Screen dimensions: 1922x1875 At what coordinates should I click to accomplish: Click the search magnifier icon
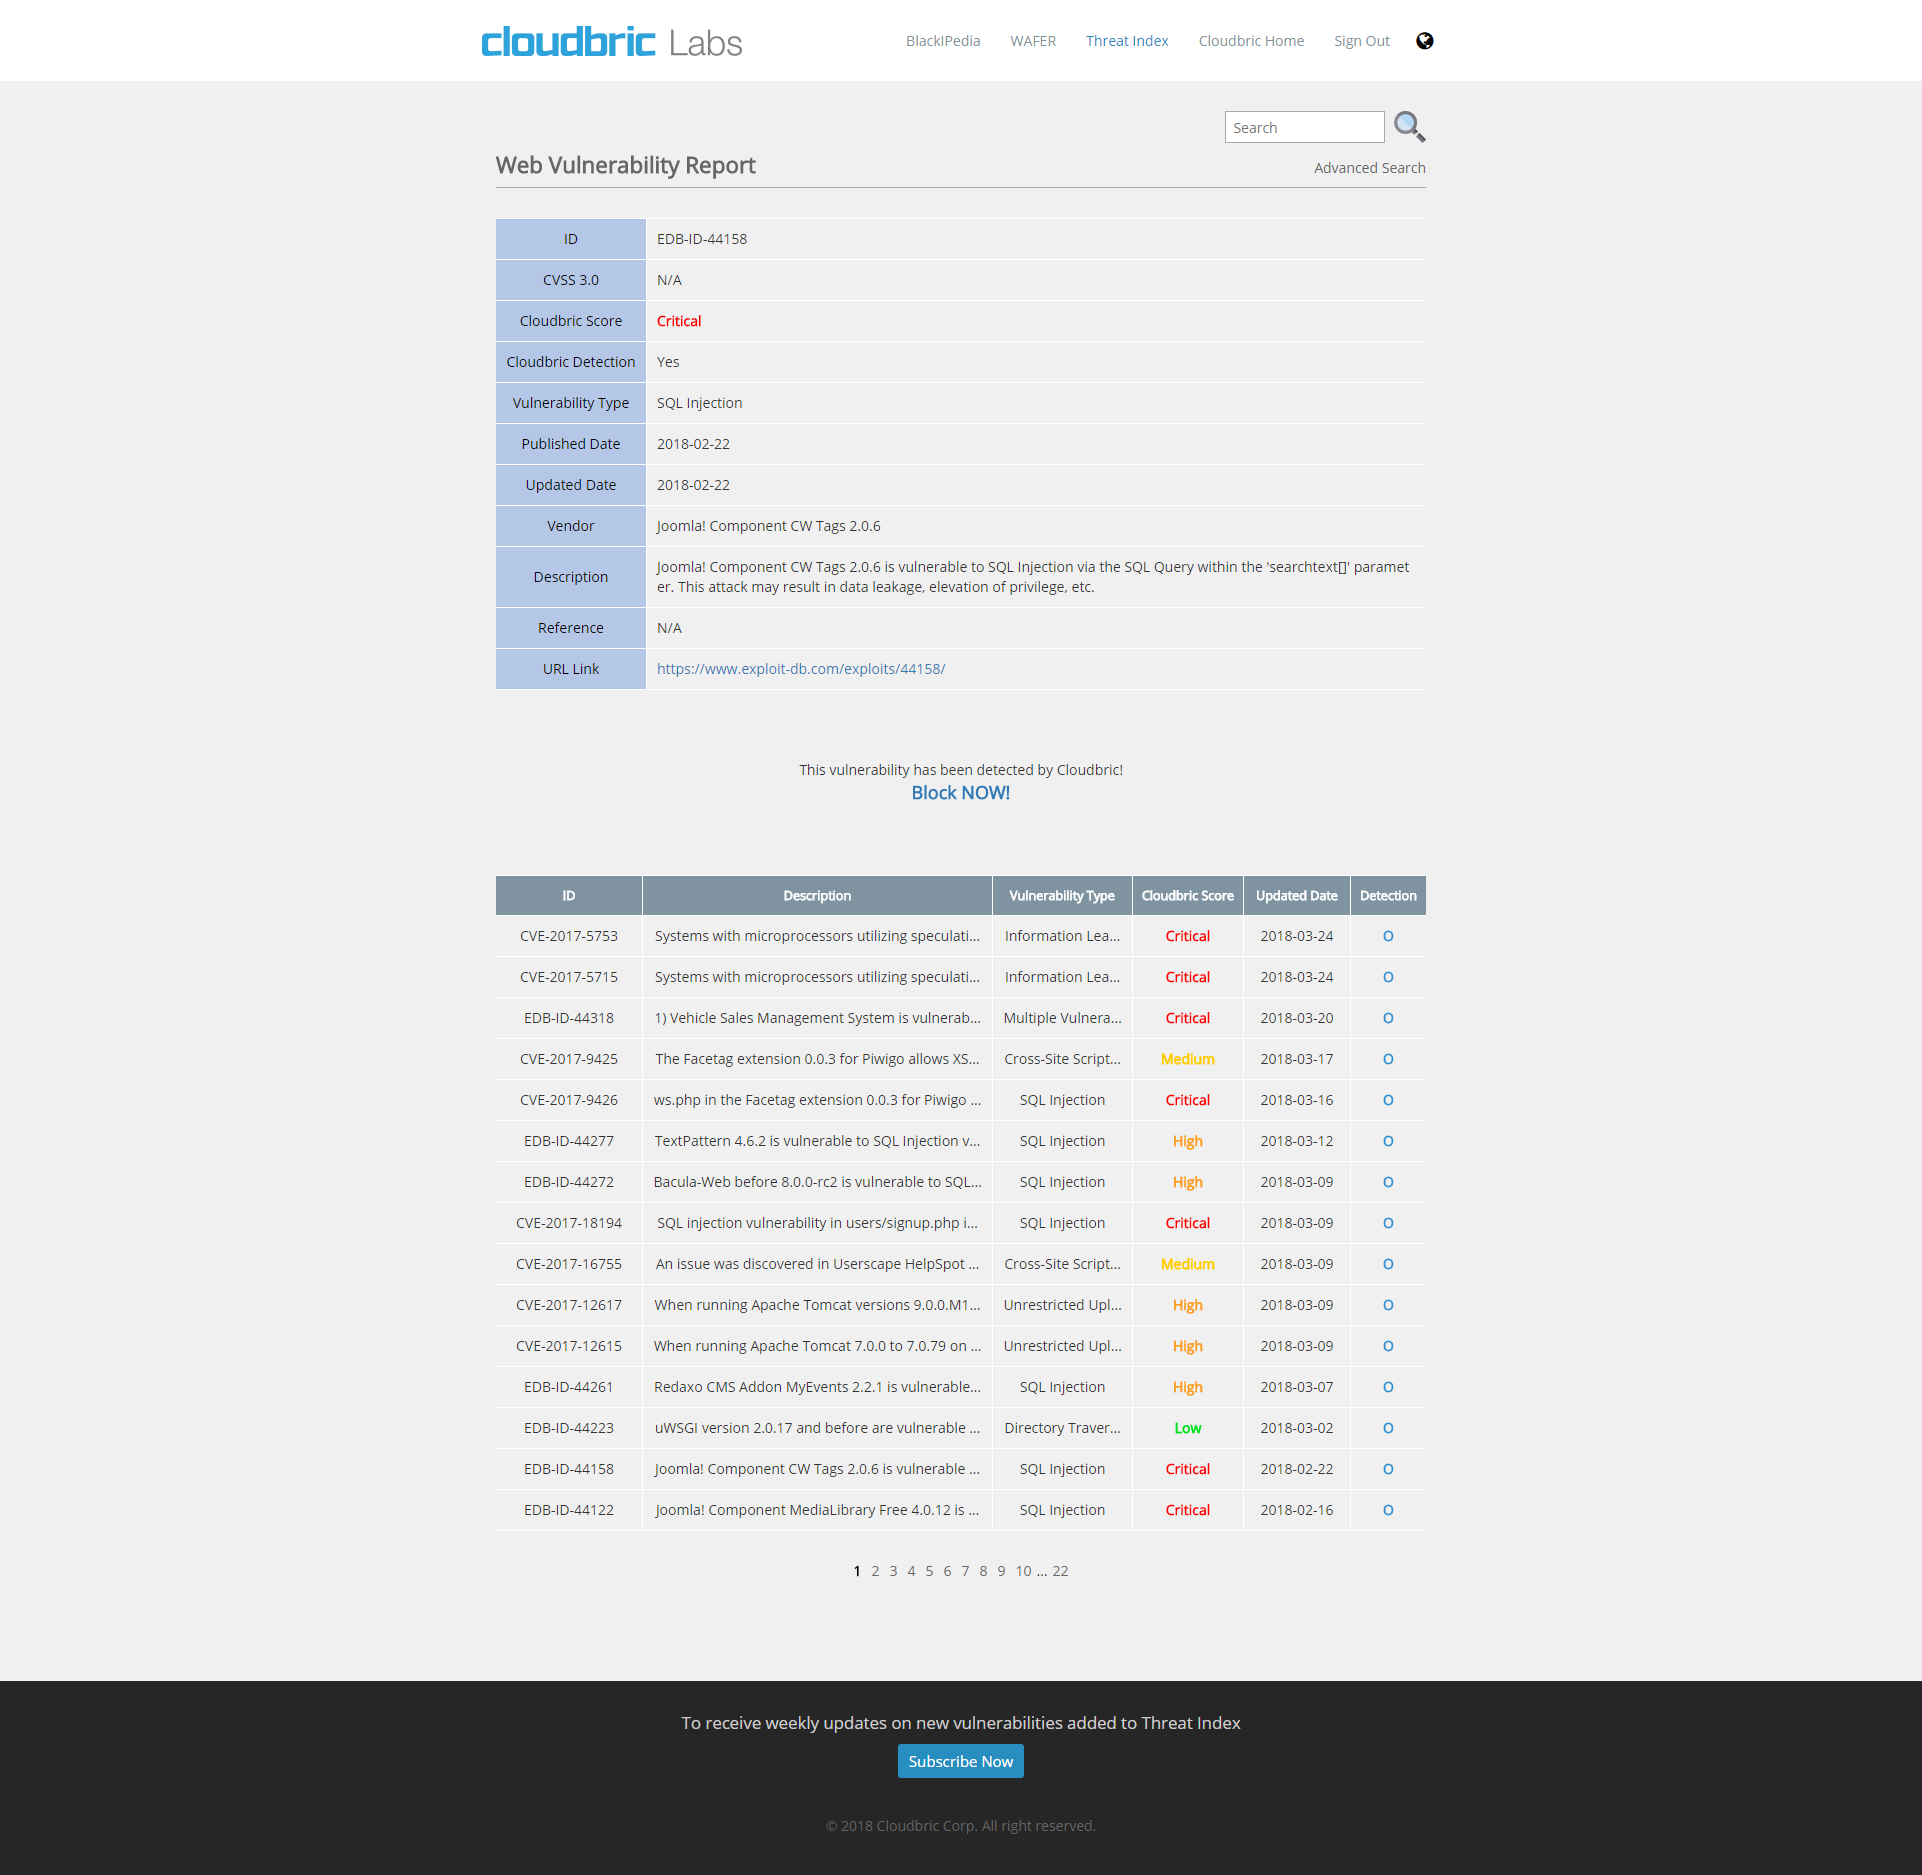pos(1407,127)
